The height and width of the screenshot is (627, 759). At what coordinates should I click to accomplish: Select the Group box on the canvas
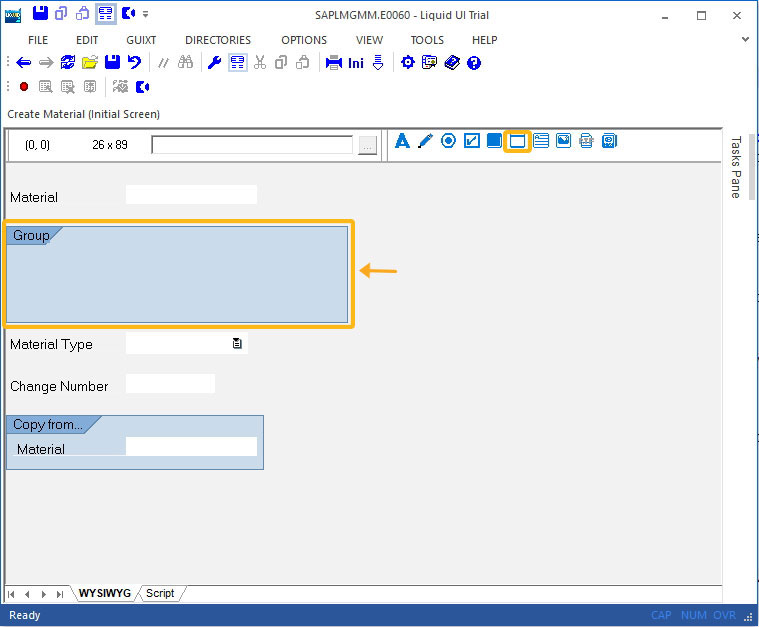point(177,275)
